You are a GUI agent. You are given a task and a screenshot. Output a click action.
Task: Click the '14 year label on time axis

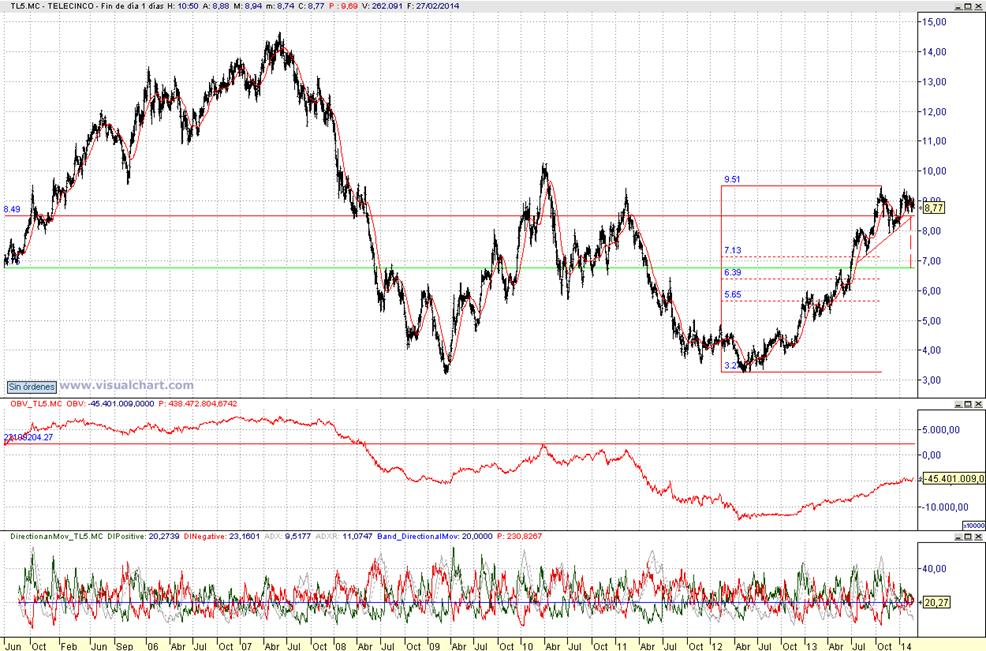point(906,646)
